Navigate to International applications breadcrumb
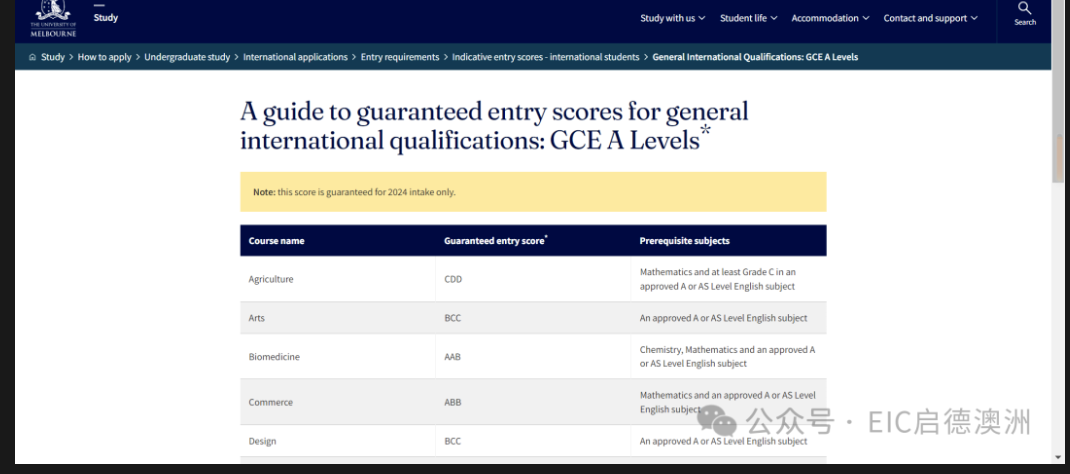 click(295, 57)
